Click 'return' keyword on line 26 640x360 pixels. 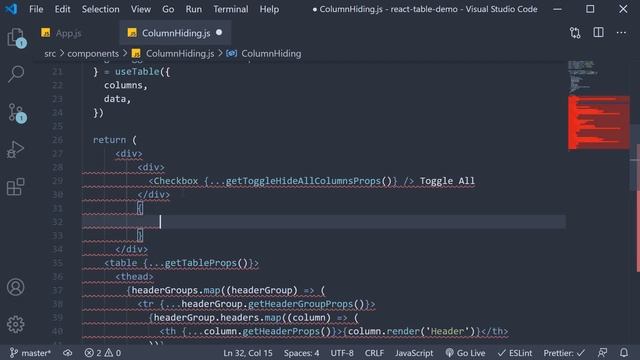pyautogui.click(x=109, y=140)
